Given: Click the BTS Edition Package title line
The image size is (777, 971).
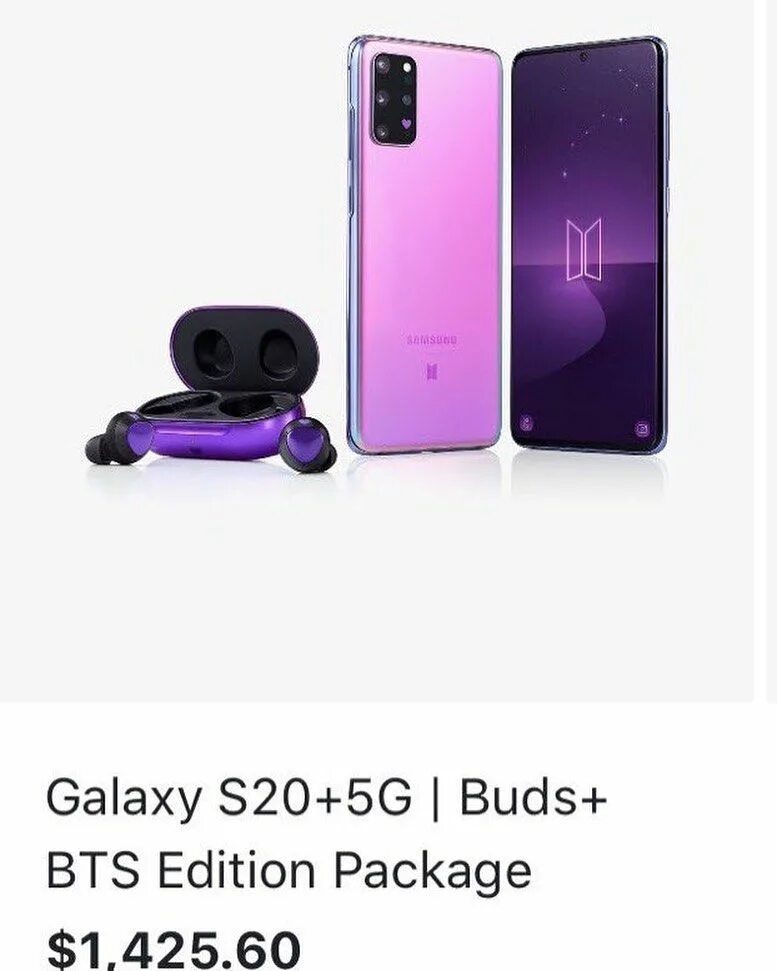Looking at the screenshot, I should [289, 870].
